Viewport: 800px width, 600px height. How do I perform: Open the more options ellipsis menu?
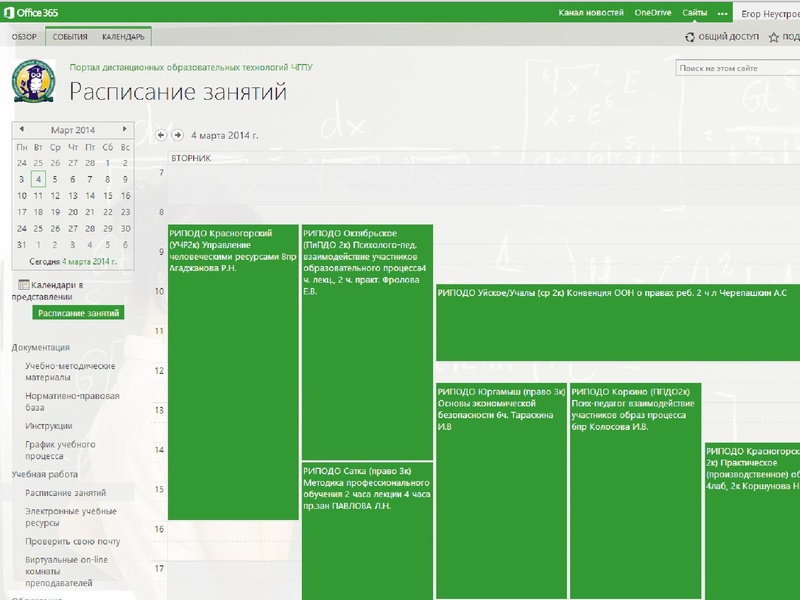coord(723,12)
